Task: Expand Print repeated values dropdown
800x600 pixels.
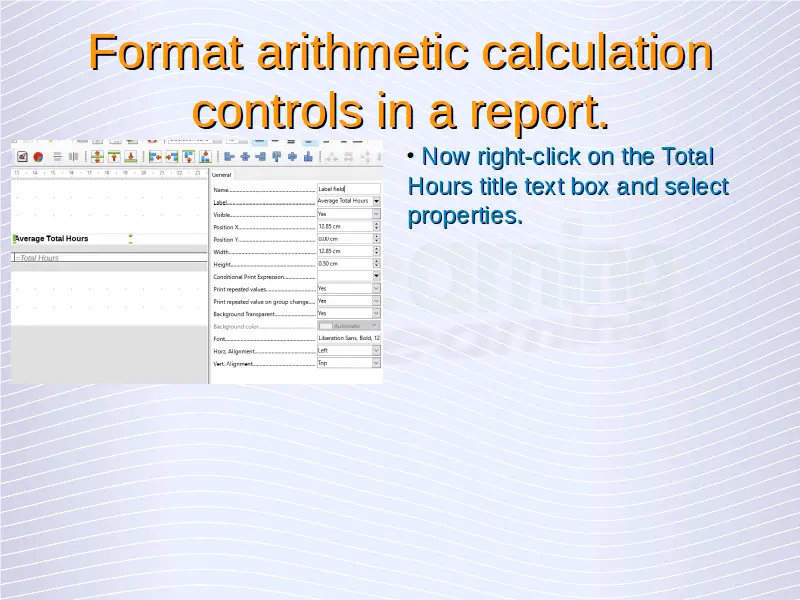Action: click(x=377, y=288)
